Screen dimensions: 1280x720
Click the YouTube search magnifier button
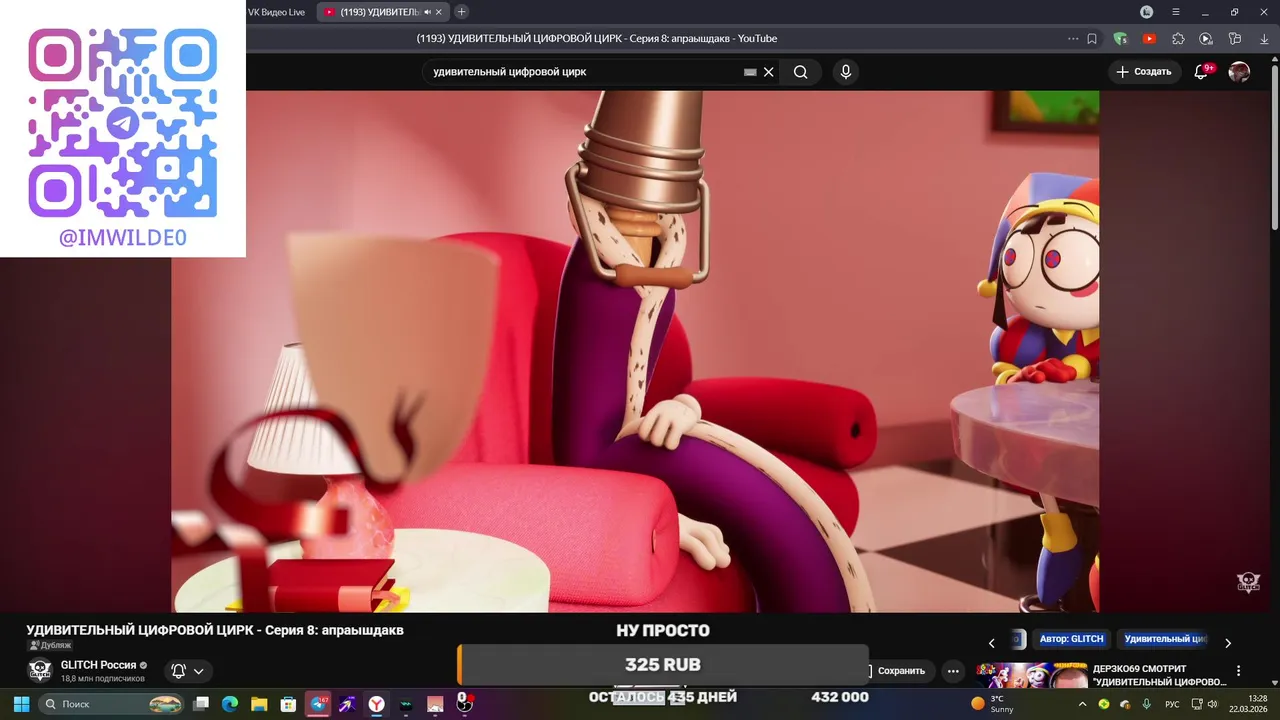click(x=801, y=72)
